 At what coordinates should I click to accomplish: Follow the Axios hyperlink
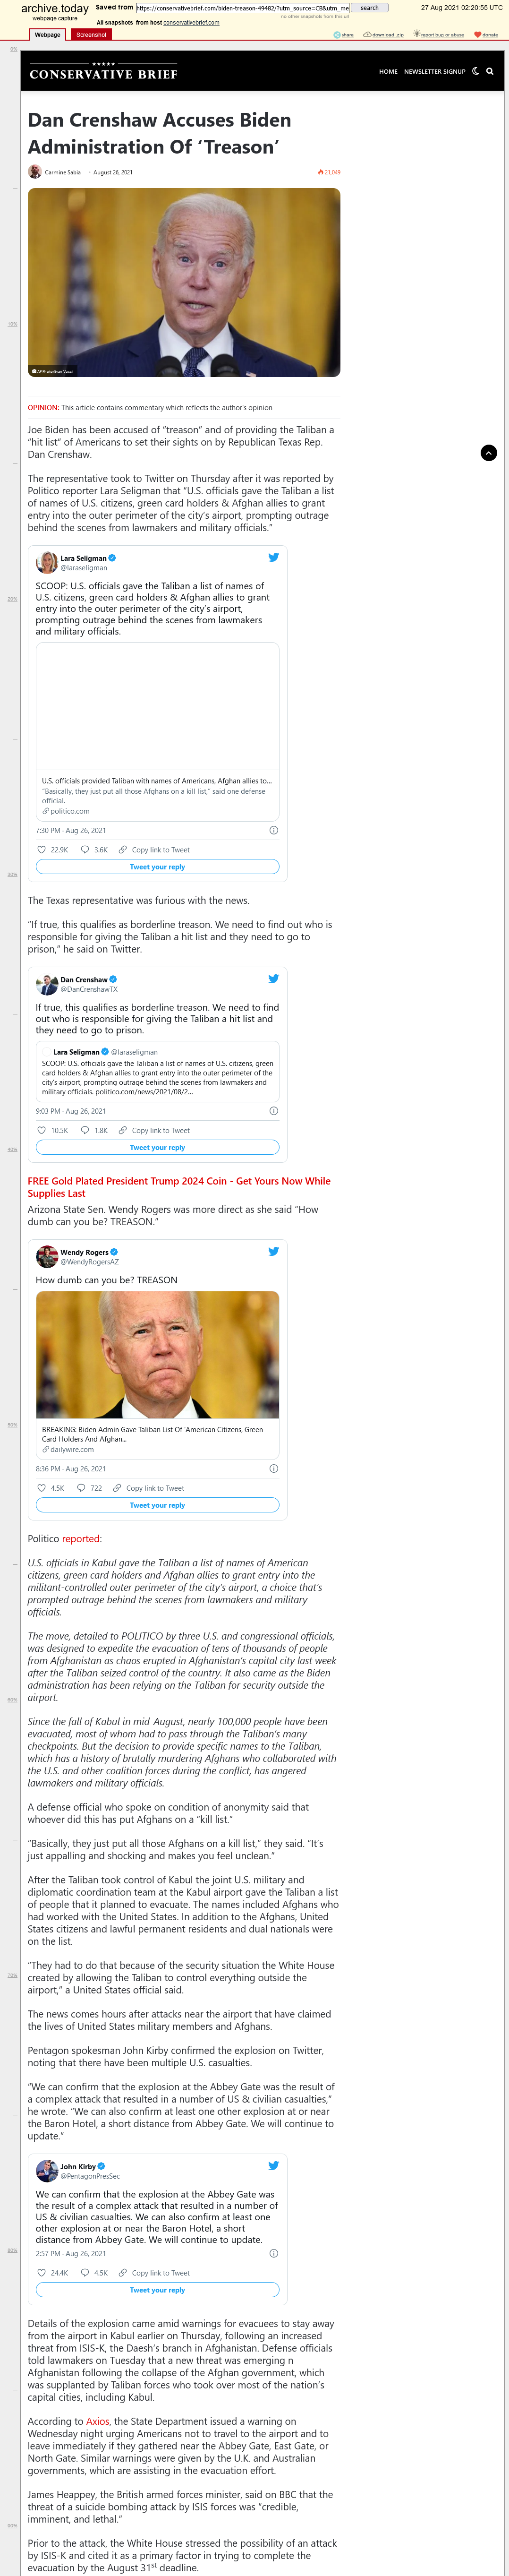[97, 2422]
